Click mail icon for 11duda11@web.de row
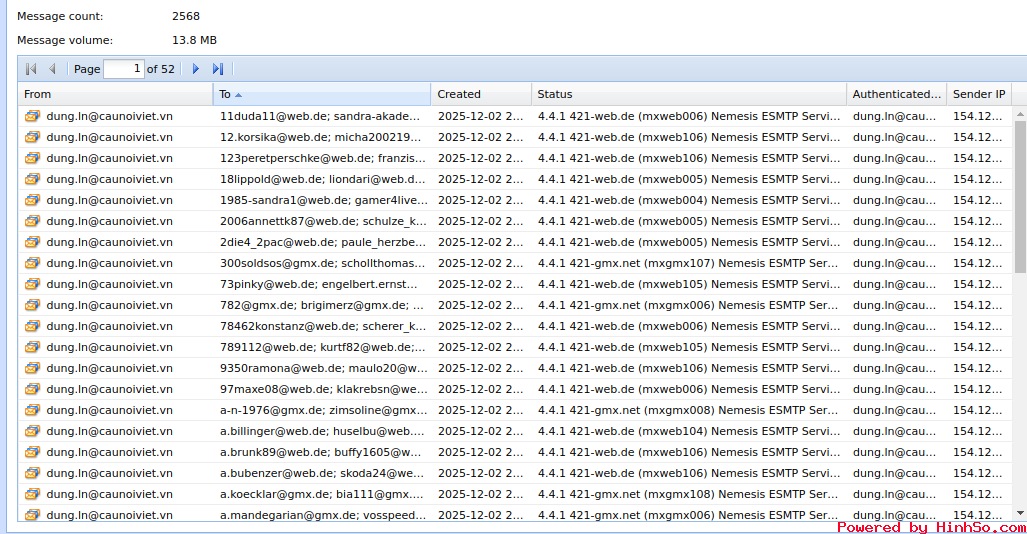The height and width of the screenshot is (534, 1027). 32,116
